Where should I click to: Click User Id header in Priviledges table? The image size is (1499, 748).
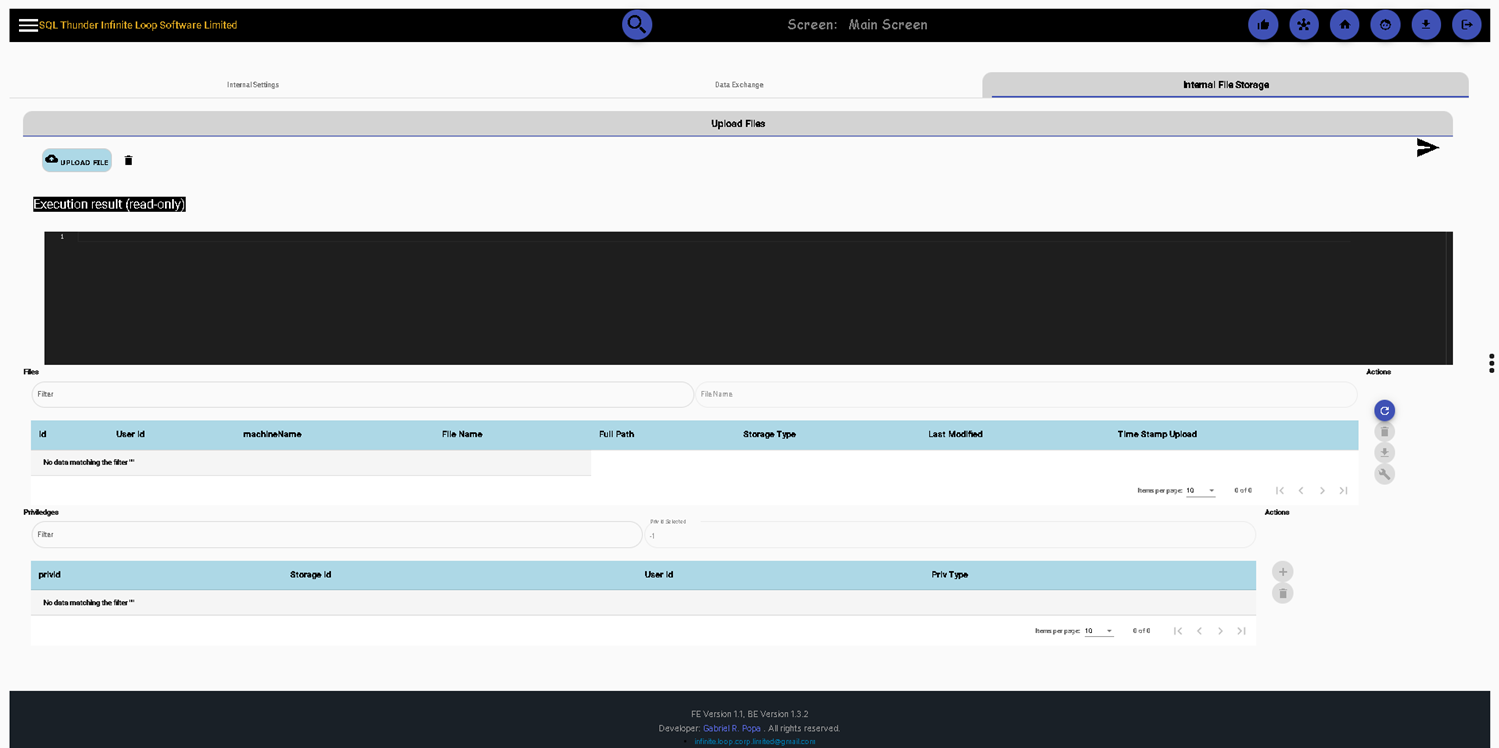pos(659,575)
